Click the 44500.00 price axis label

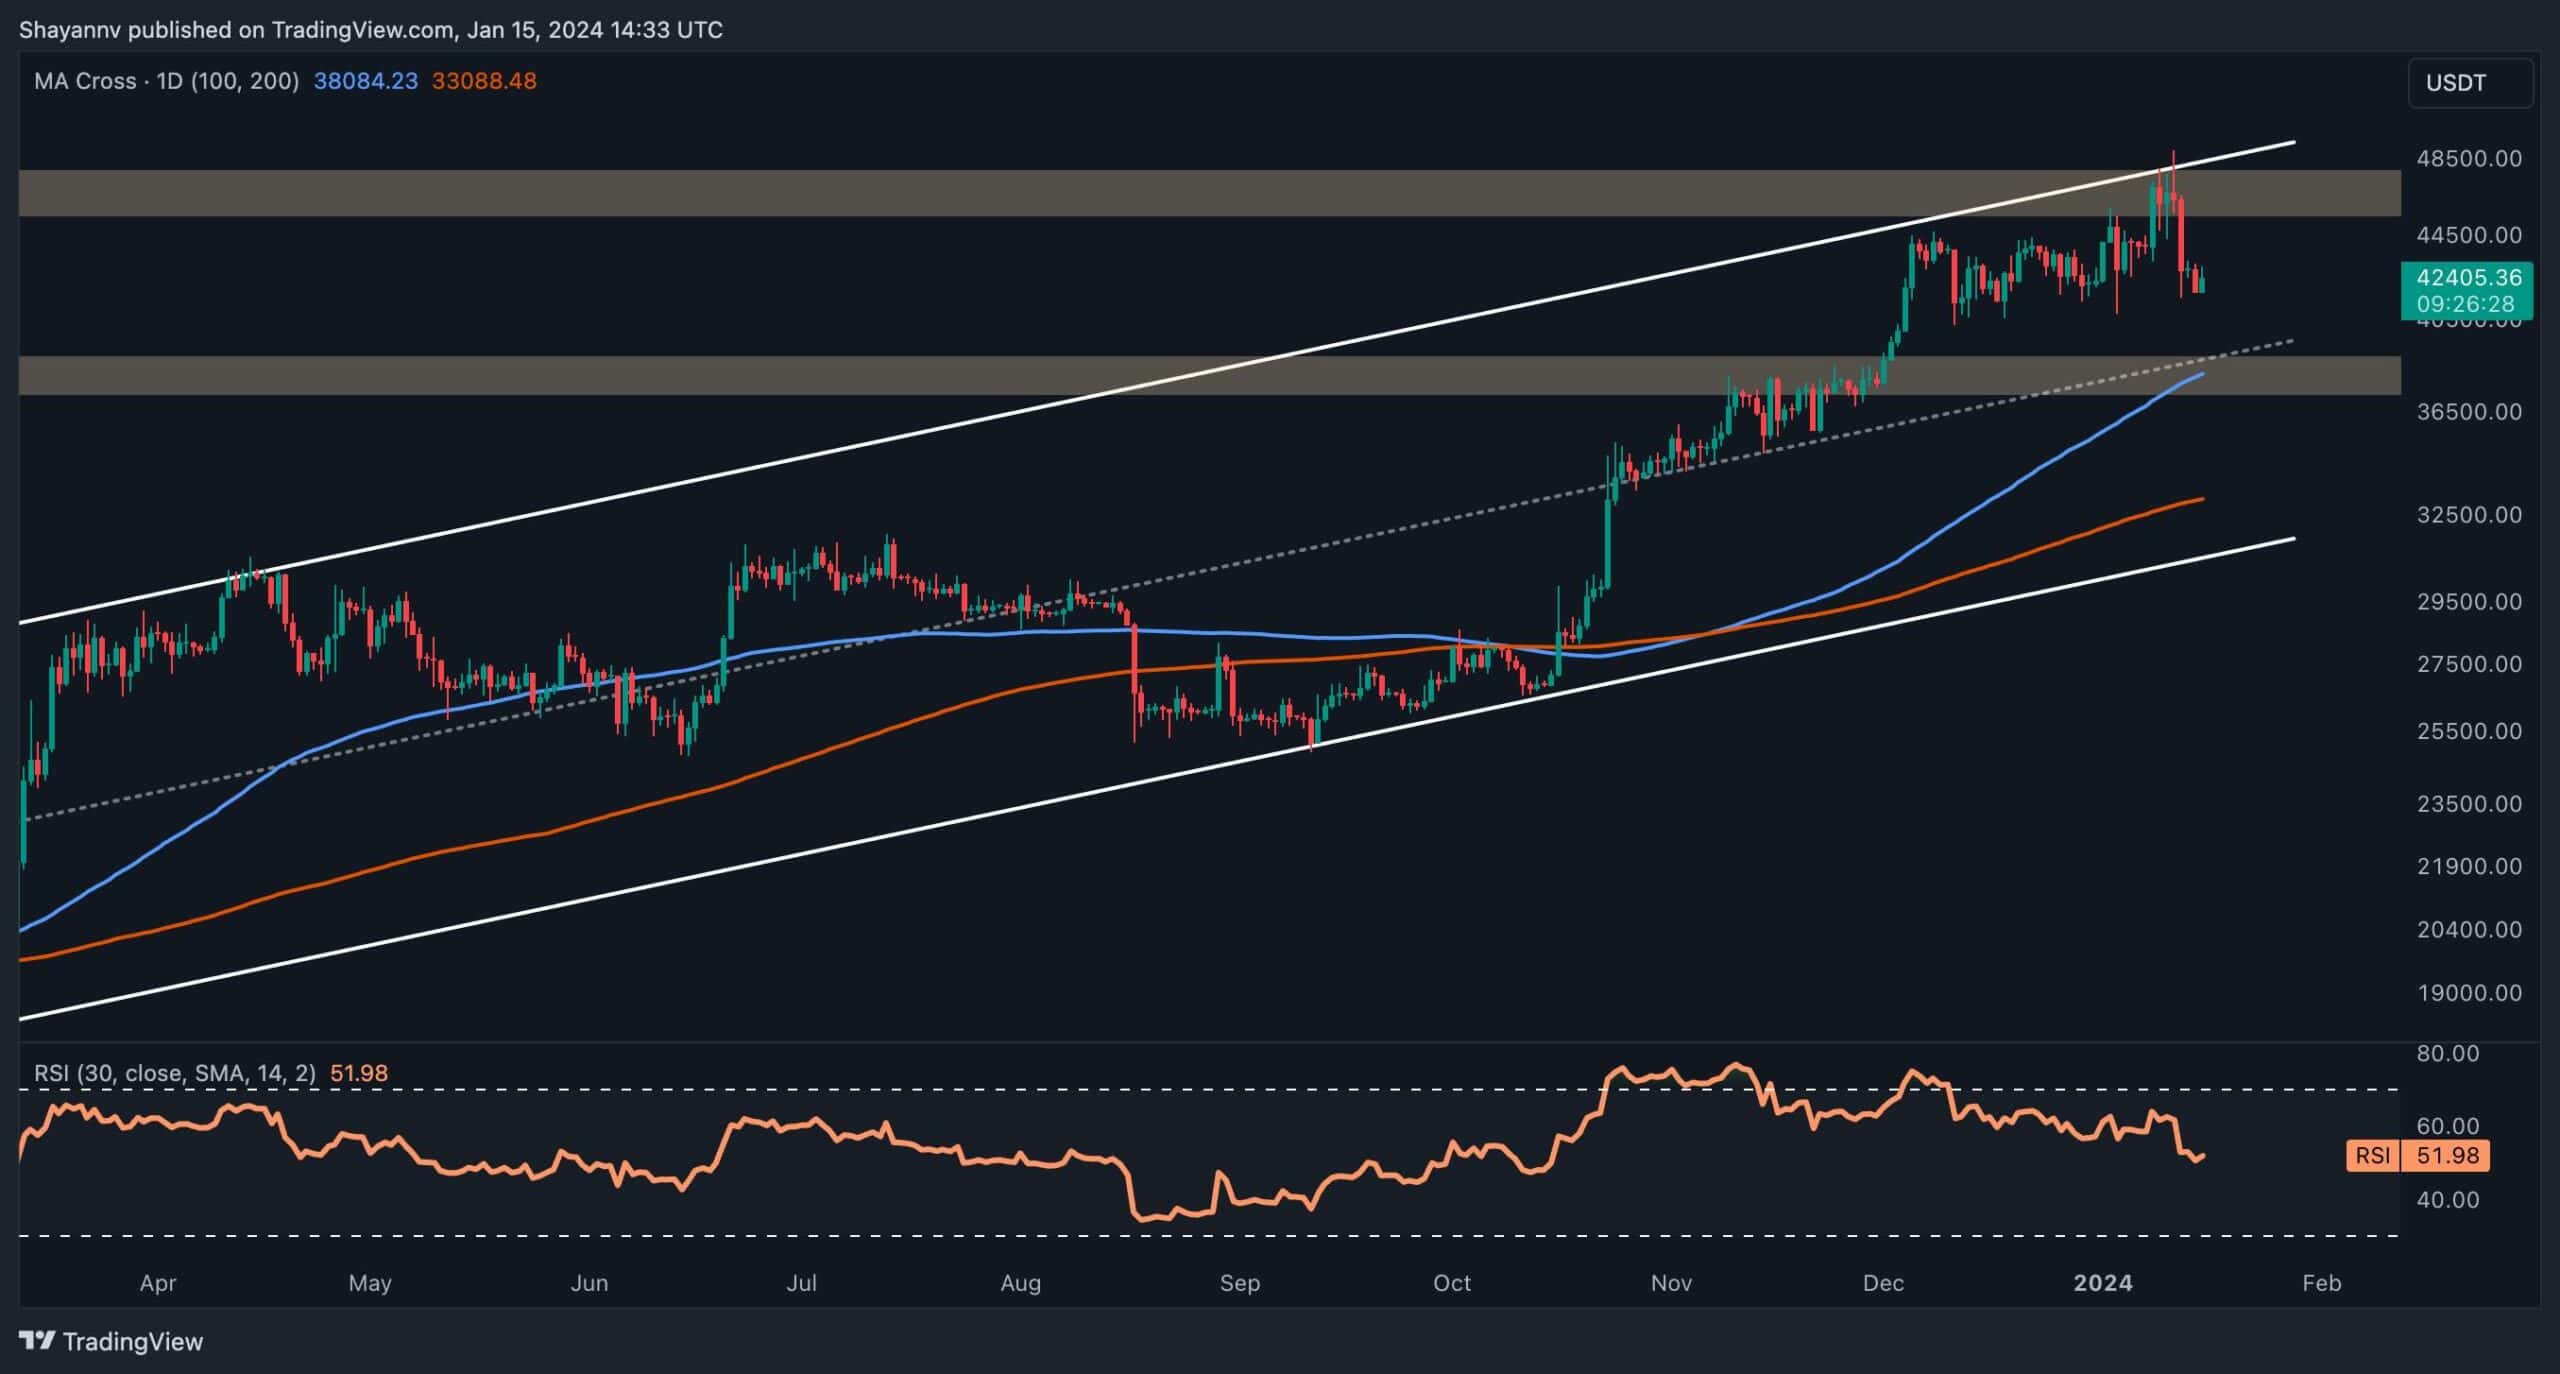[2468, 235]
